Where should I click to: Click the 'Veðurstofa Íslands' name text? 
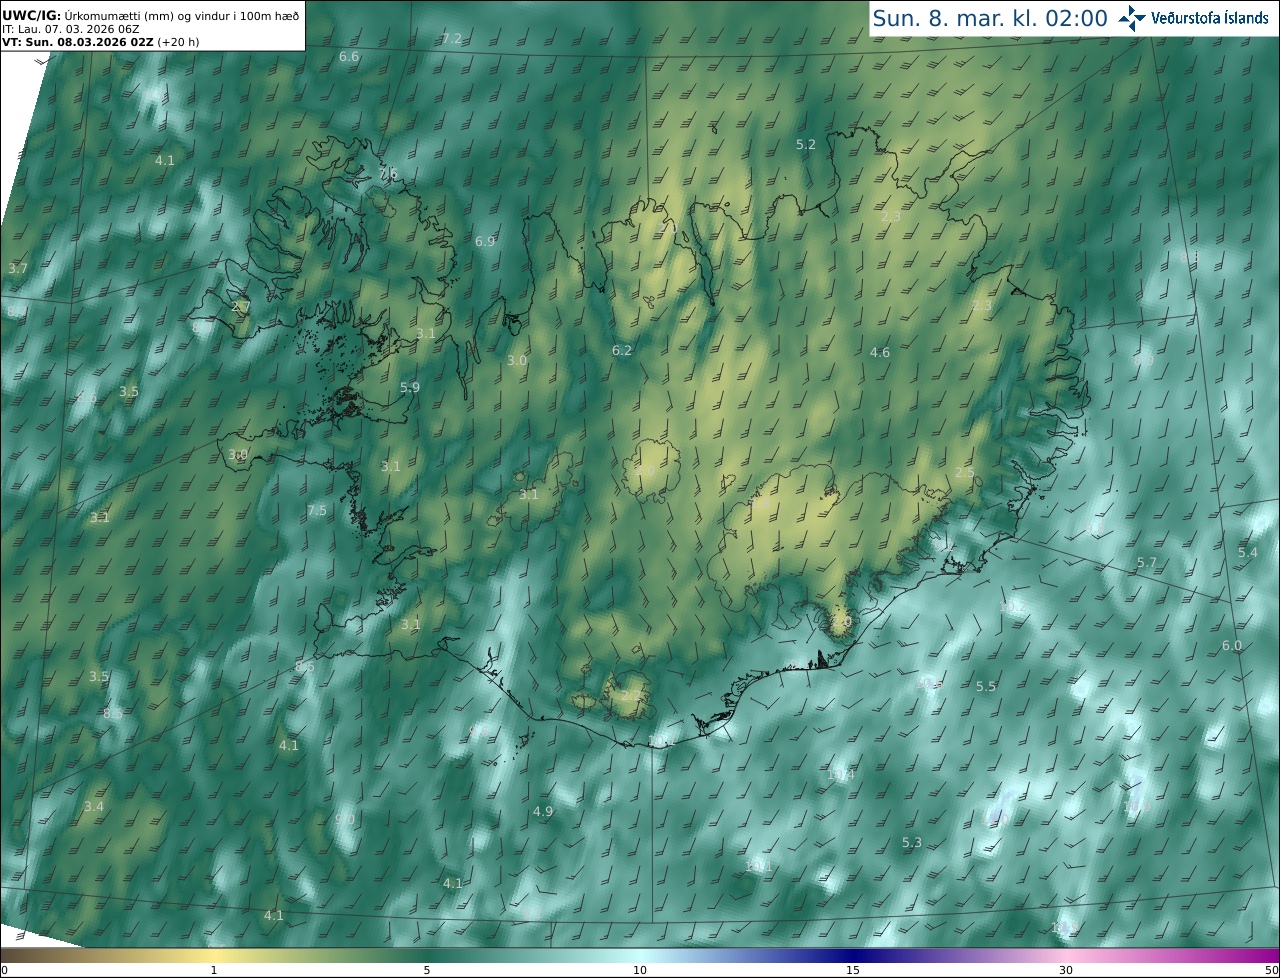click(1210, 18)
